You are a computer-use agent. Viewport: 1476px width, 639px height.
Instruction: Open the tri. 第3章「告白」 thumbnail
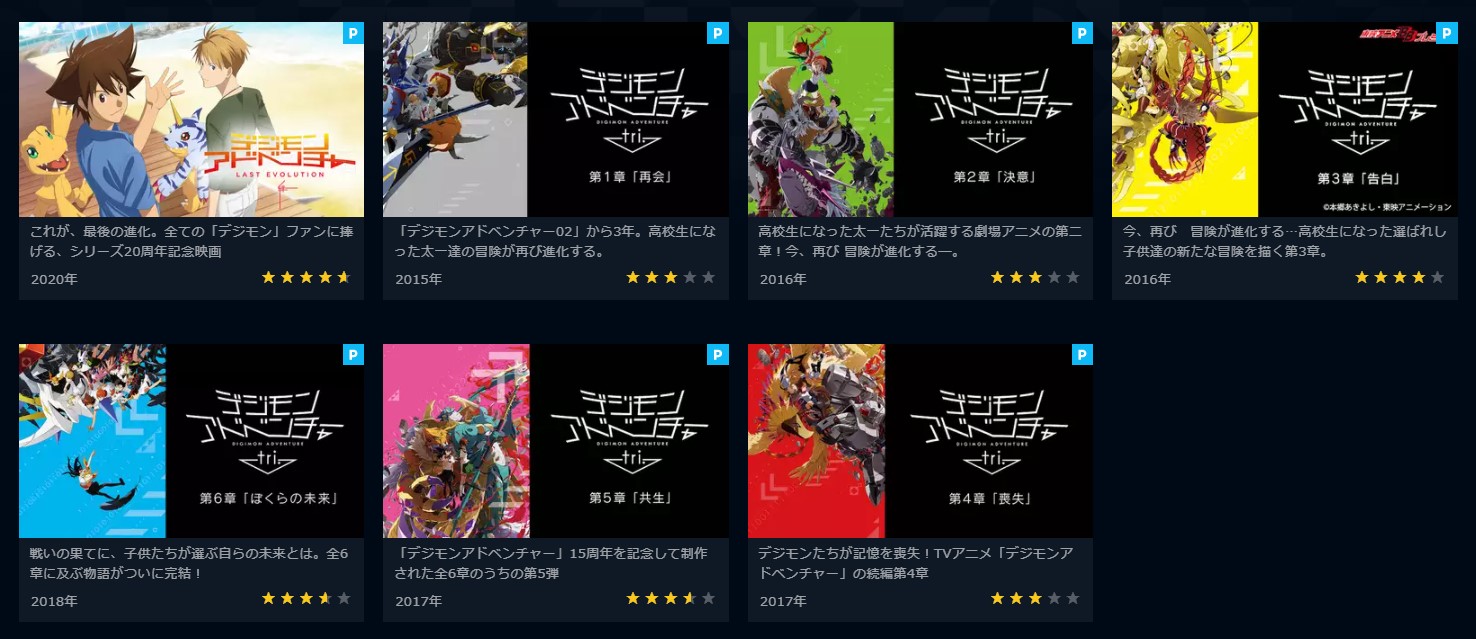[1284, 119]
